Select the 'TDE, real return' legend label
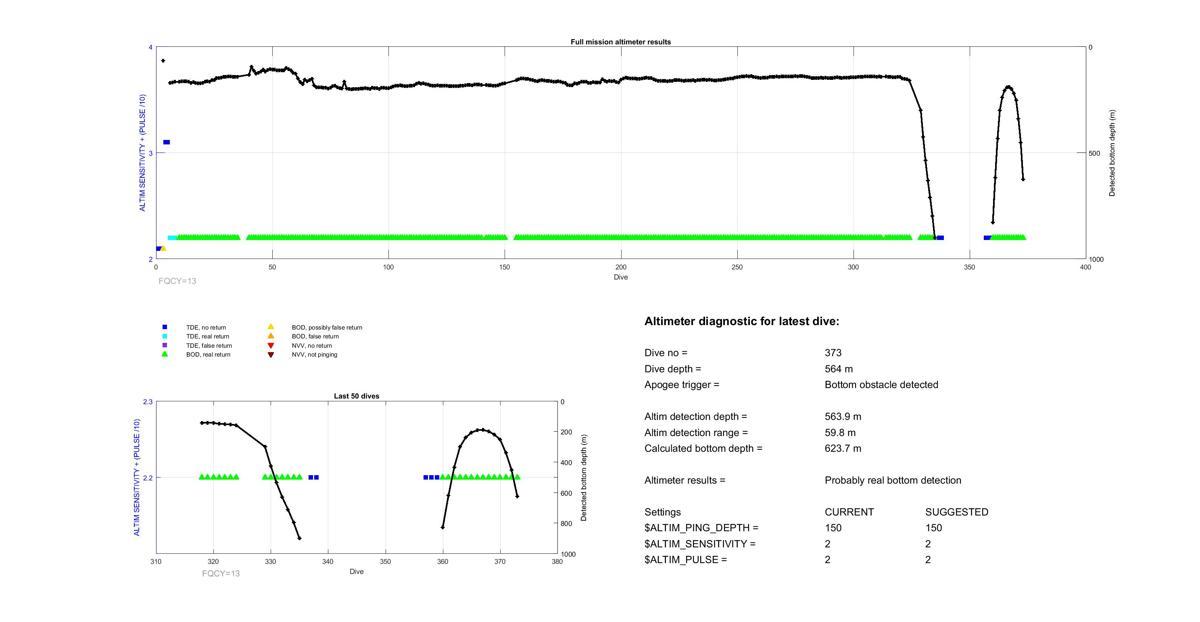This screenshot has height=622, width=1200. tap(208, 336)
